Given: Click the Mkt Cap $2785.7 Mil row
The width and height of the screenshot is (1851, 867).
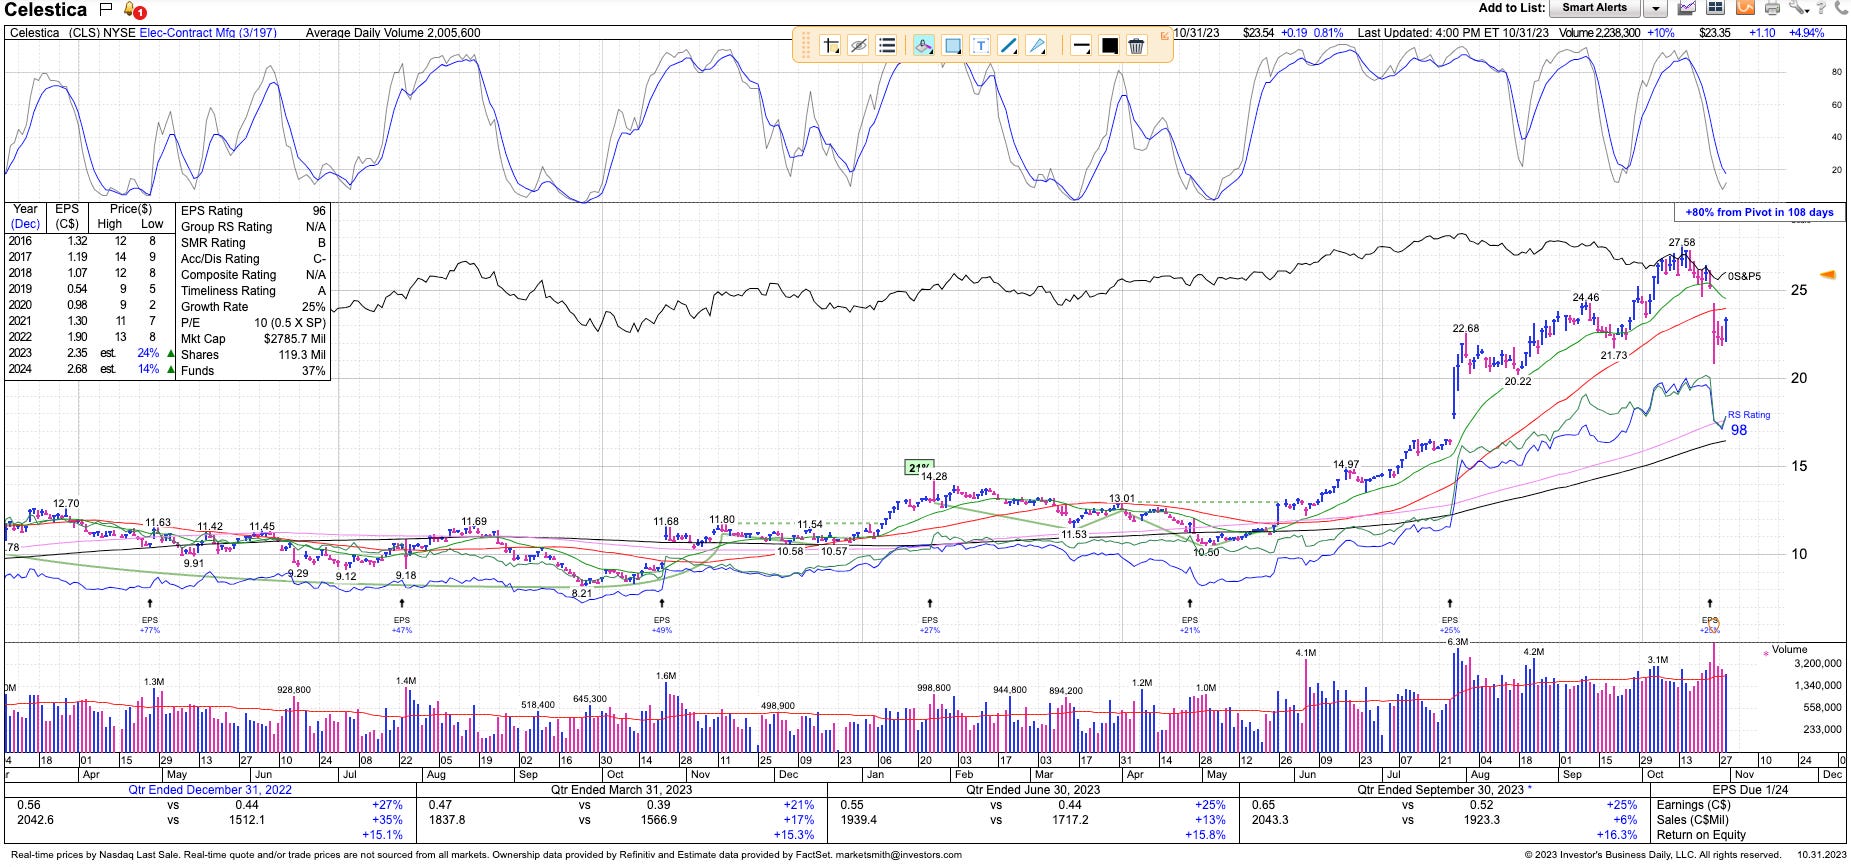Looking at the screenshot, I should [x=253, y=339].
